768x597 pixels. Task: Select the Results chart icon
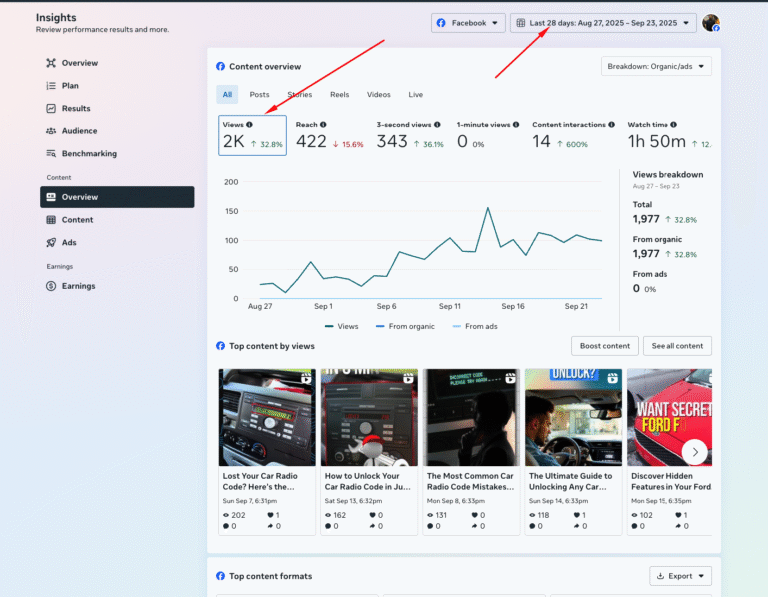pyautogui.click(x=51, y=108)
